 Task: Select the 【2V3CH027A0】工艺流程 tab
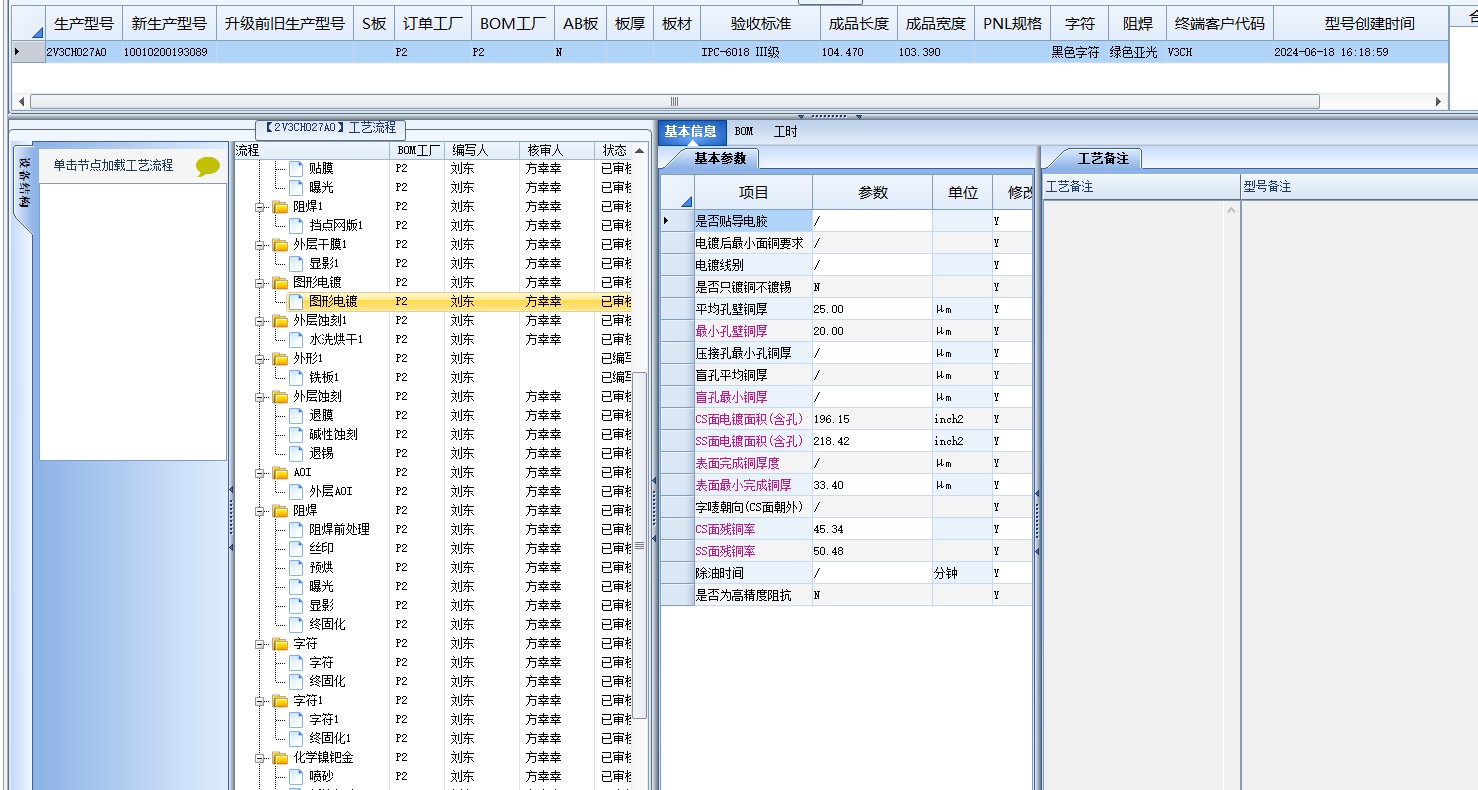tap(331, 128)
